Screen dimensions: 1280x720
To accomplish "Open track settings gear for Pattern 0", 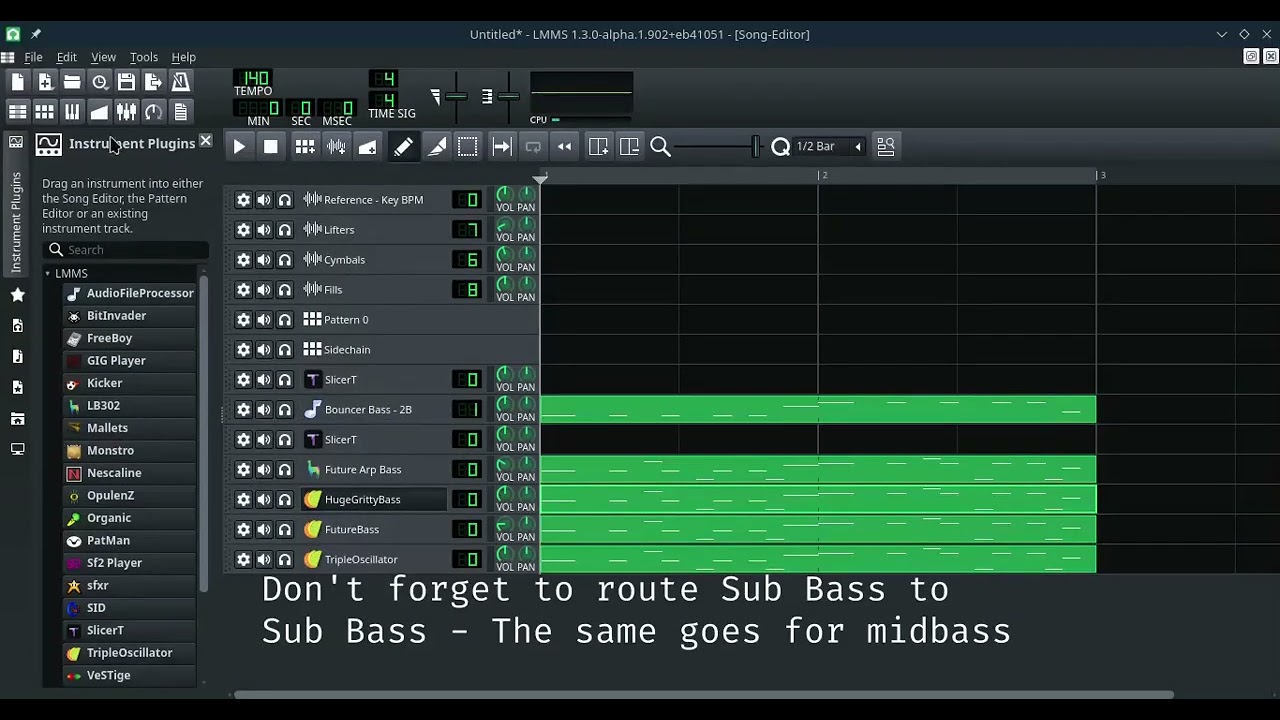I will tap(243, 320).
